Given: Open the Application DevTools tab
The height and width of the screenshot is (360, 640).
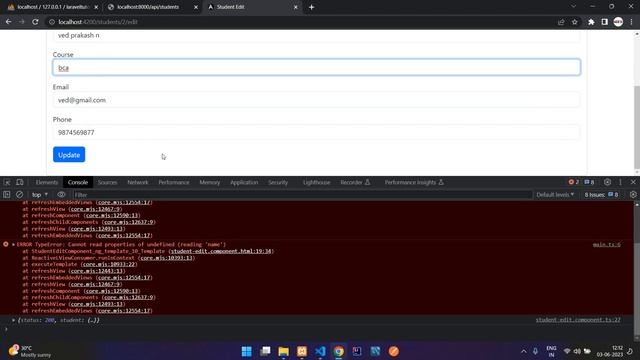Looking at the screenshot, I should pos(244,182).
